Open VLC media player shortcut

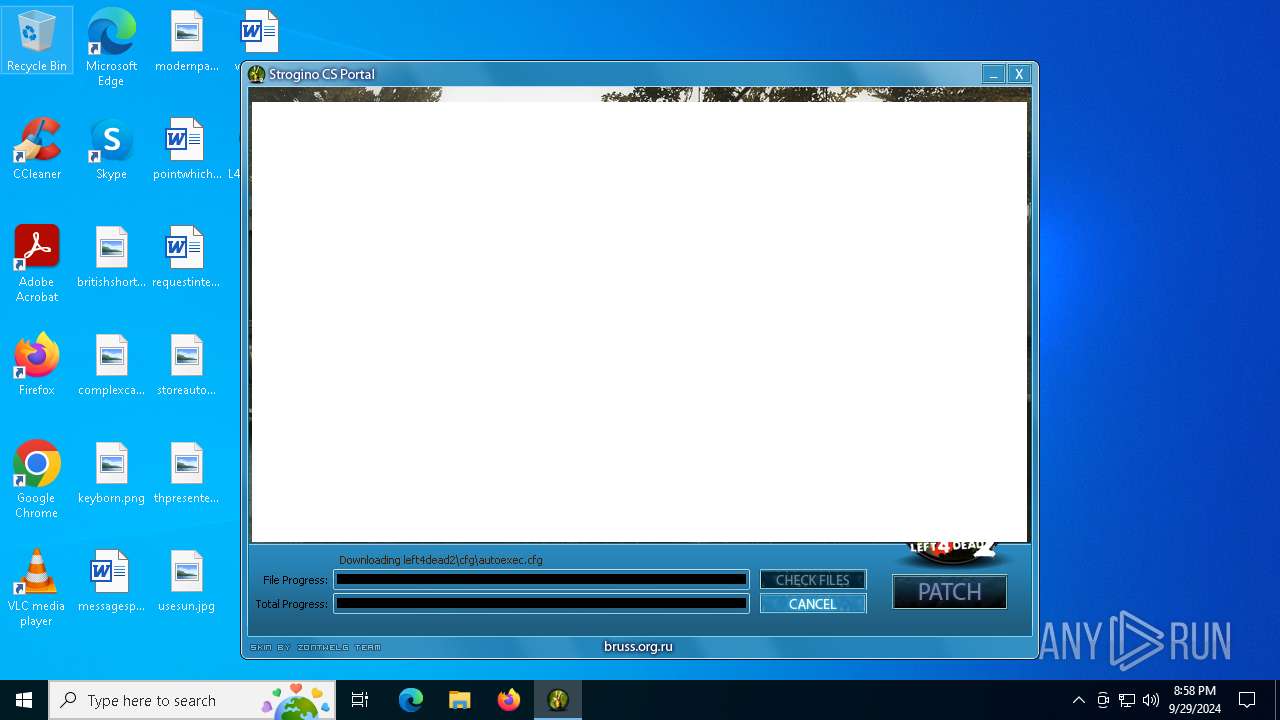click(x=37, y=588)
